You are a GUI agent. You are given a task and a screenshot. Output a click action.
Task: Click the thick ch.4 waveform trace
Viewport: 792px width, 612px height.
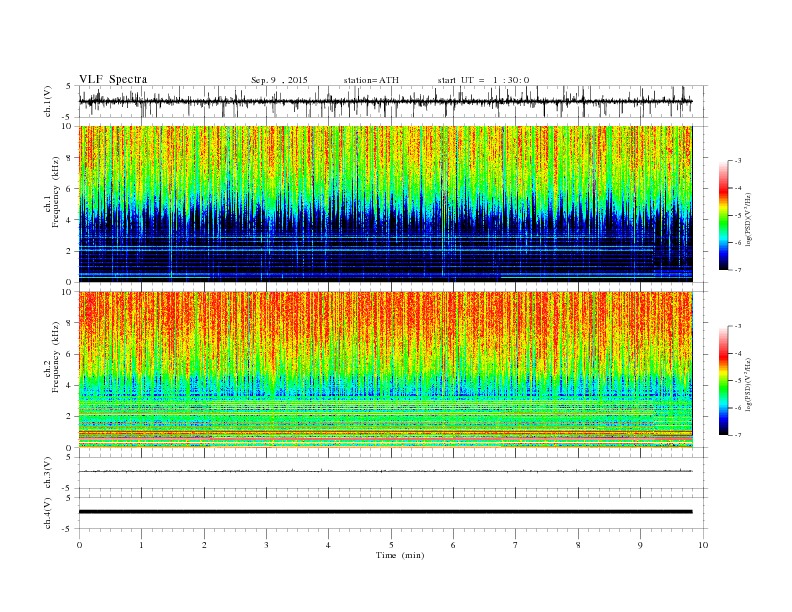pos(385,512)
